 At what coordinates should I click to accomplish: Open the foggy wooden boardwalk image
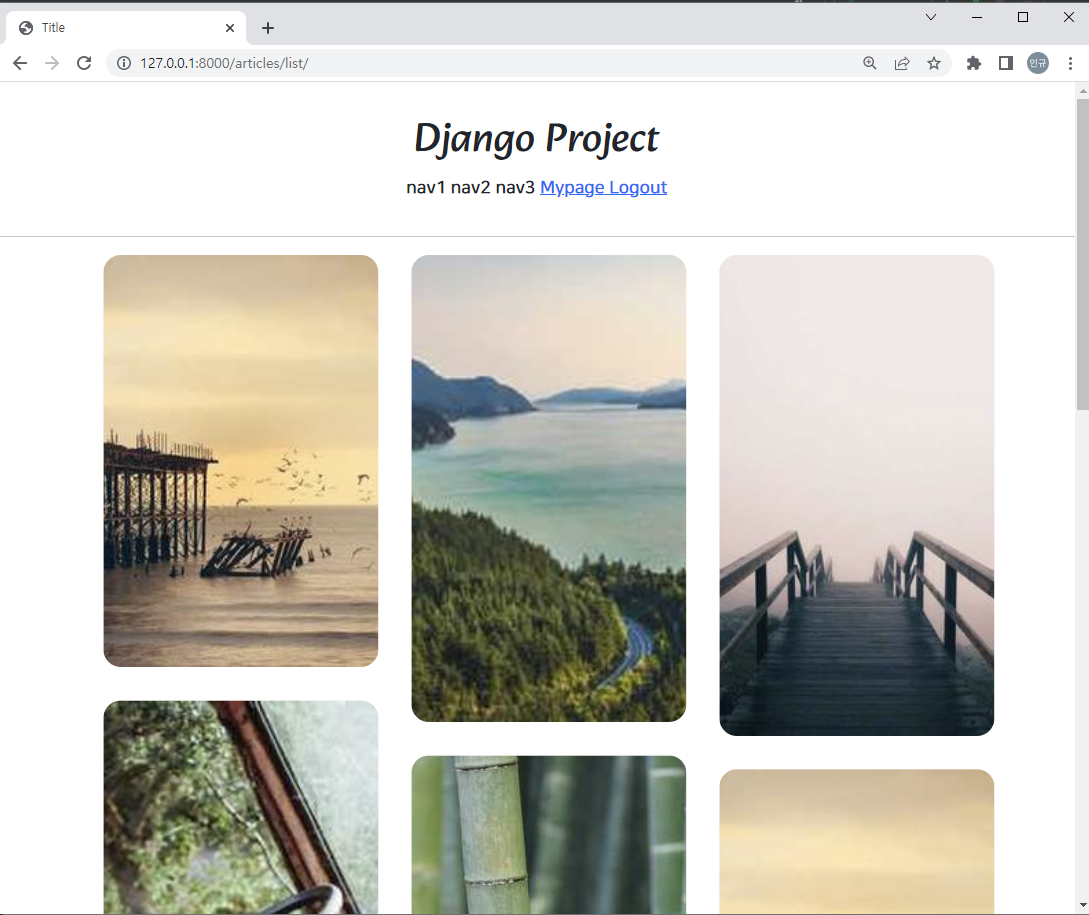(856, 495)
